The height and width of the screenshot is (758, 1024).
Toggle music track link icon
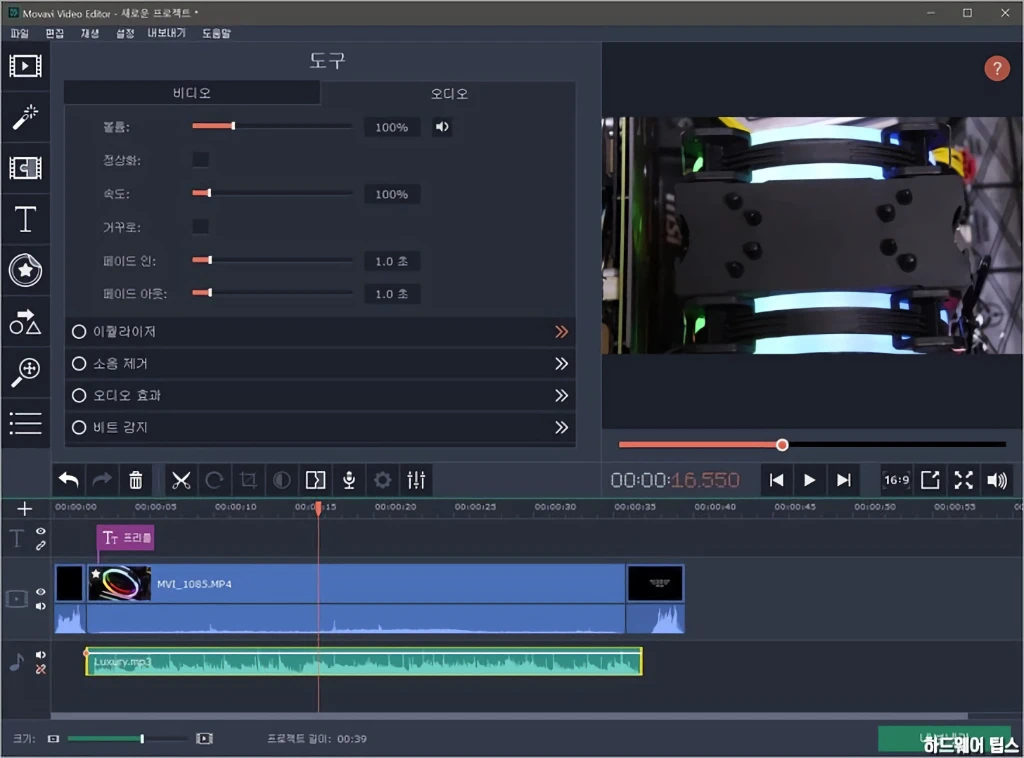[40, 669]
